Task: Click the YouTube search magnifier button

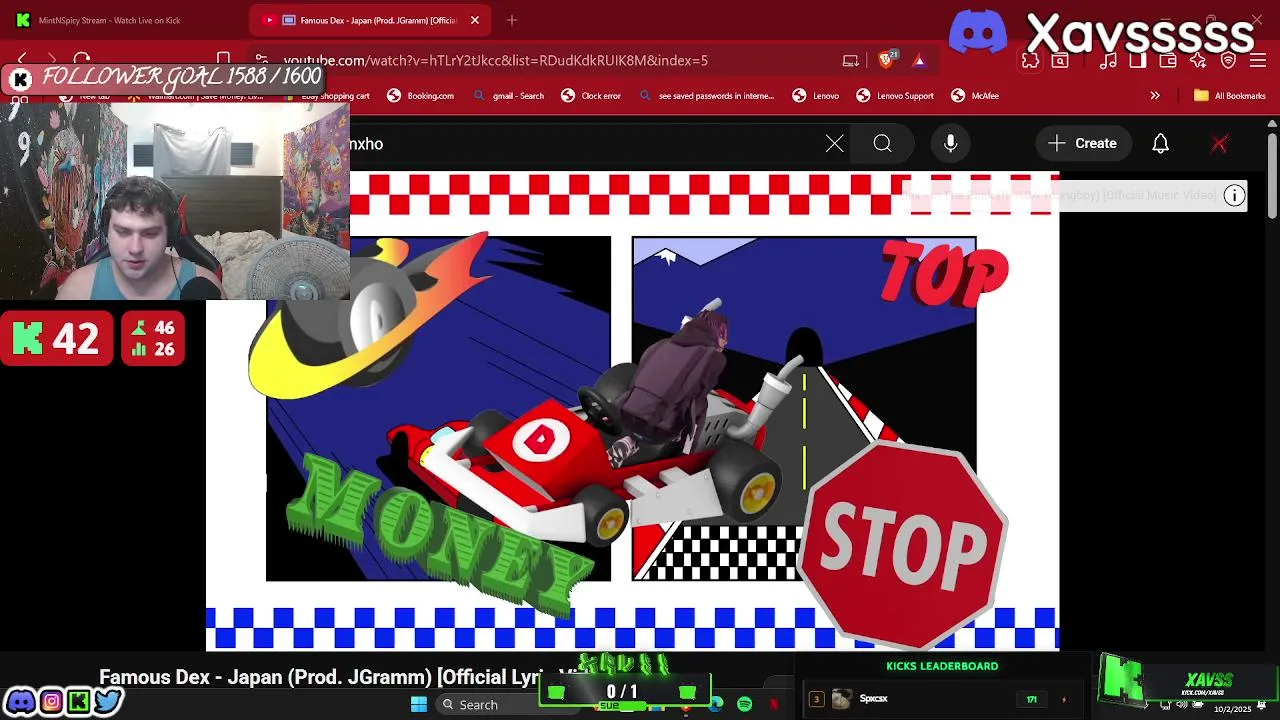Action: pyautogui.click(x=882, y=144)
